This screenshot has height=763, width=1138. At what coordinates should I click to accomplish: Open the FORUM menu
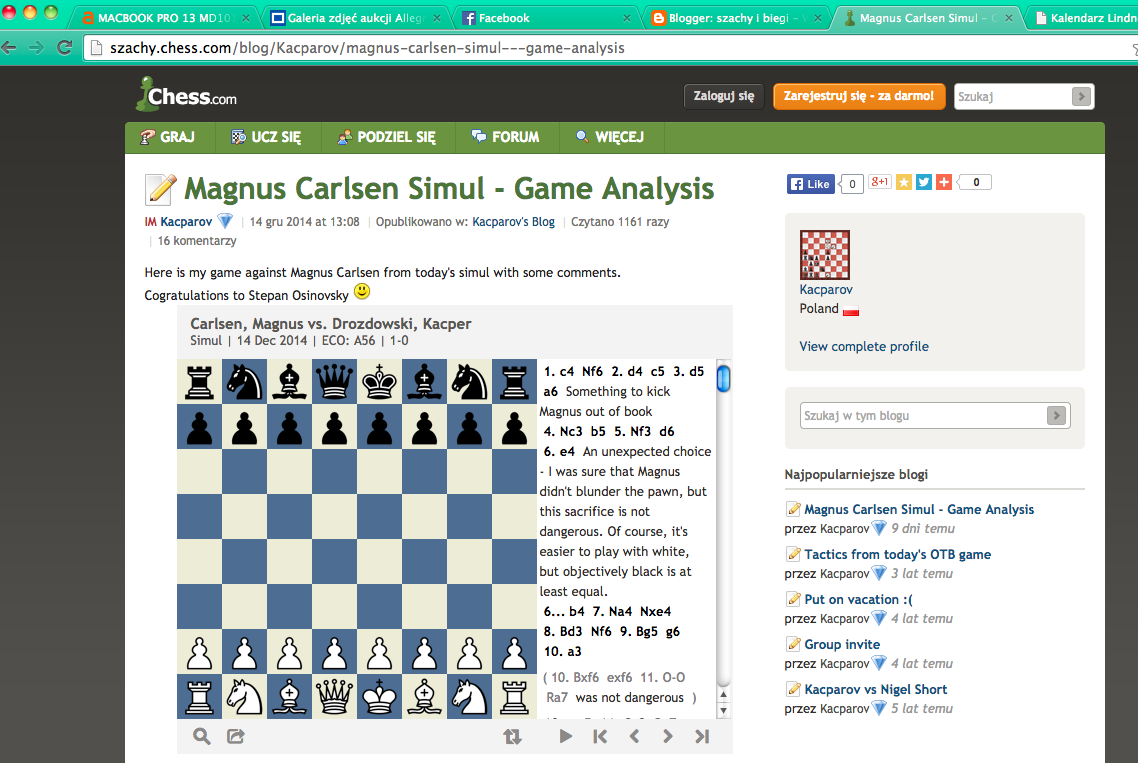506,137
